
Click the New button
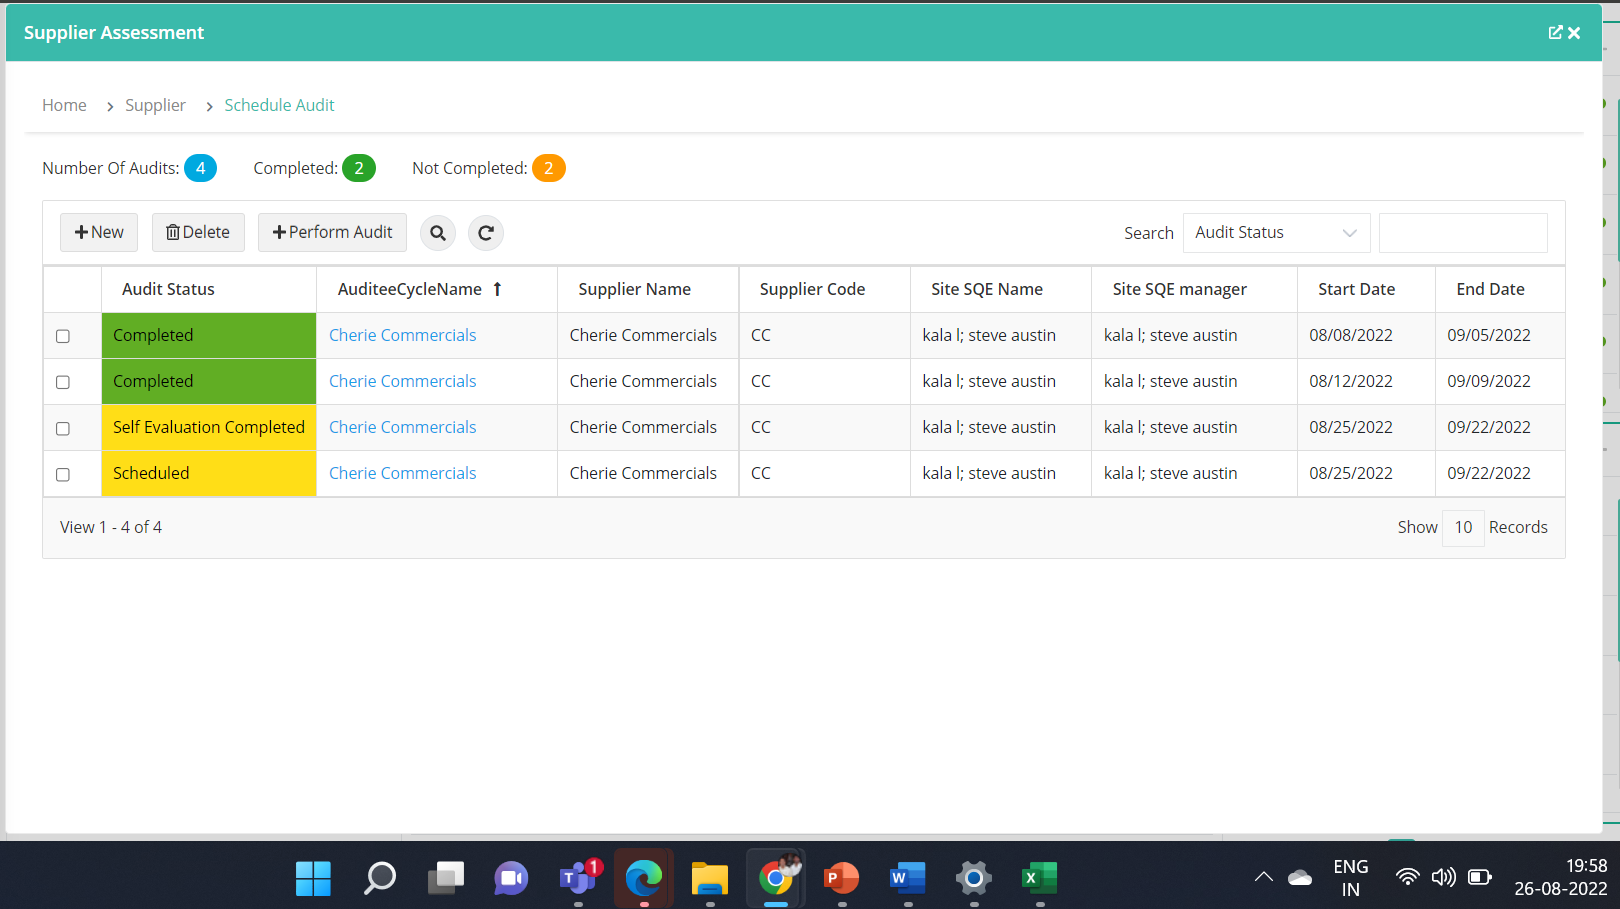click(99, 232)
